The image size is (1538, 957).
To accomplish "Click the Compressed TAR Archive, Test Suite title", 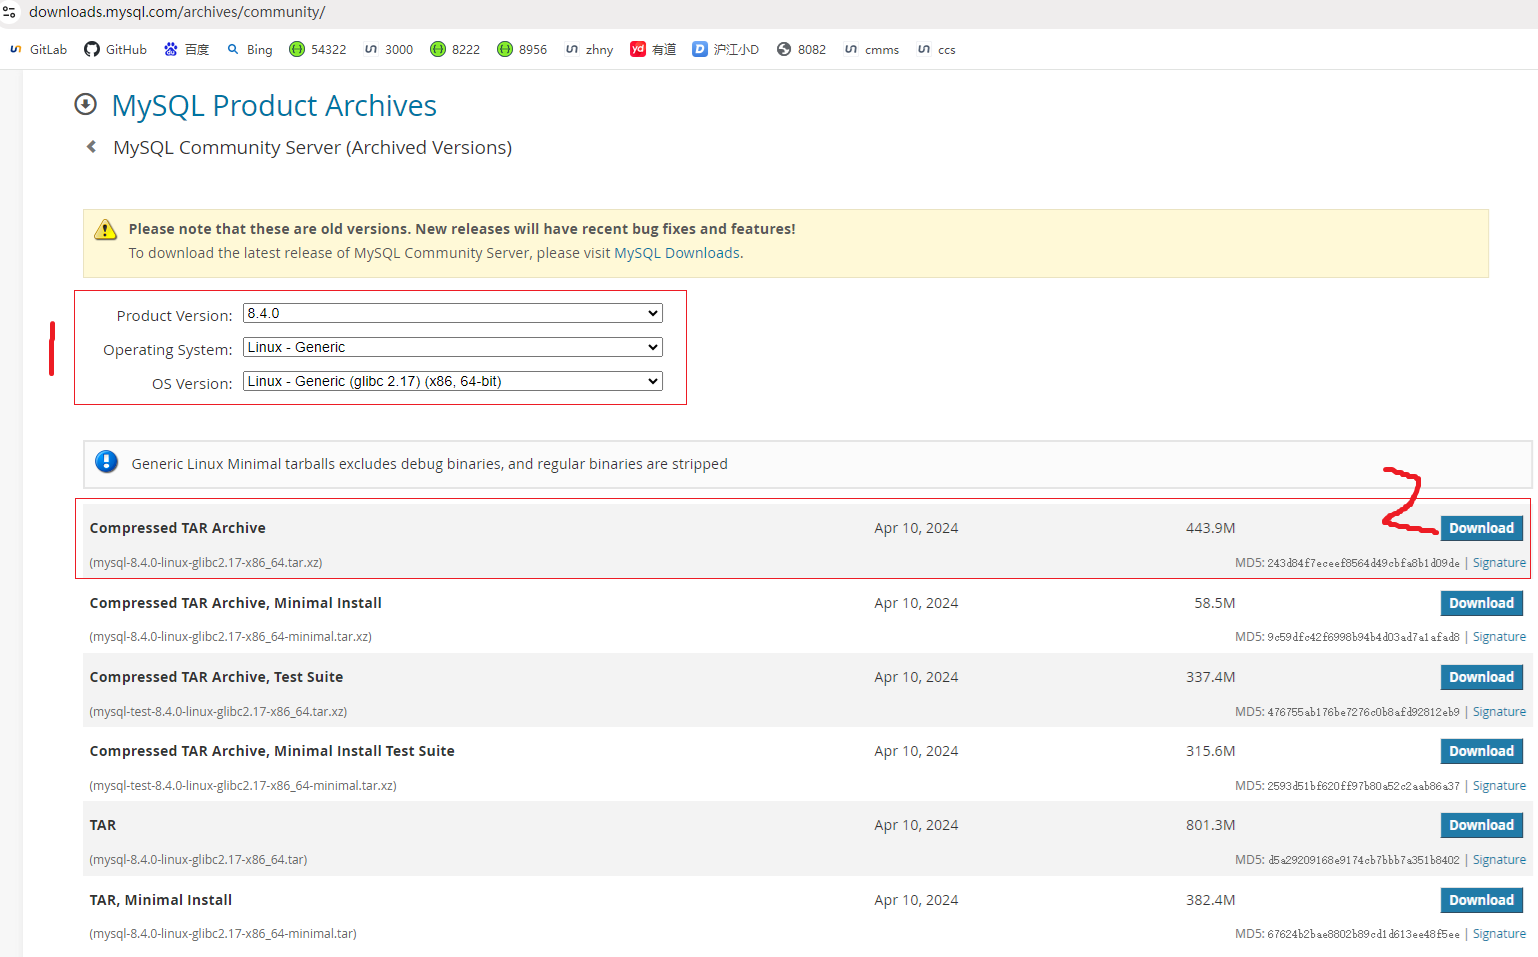I will click(216, 677).
